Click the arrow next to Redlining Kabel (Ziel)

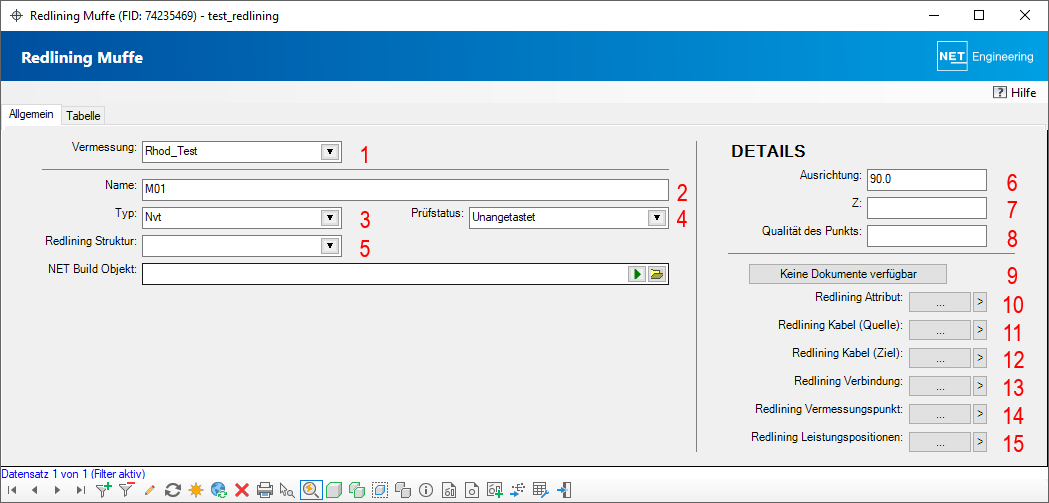[979, 358]
